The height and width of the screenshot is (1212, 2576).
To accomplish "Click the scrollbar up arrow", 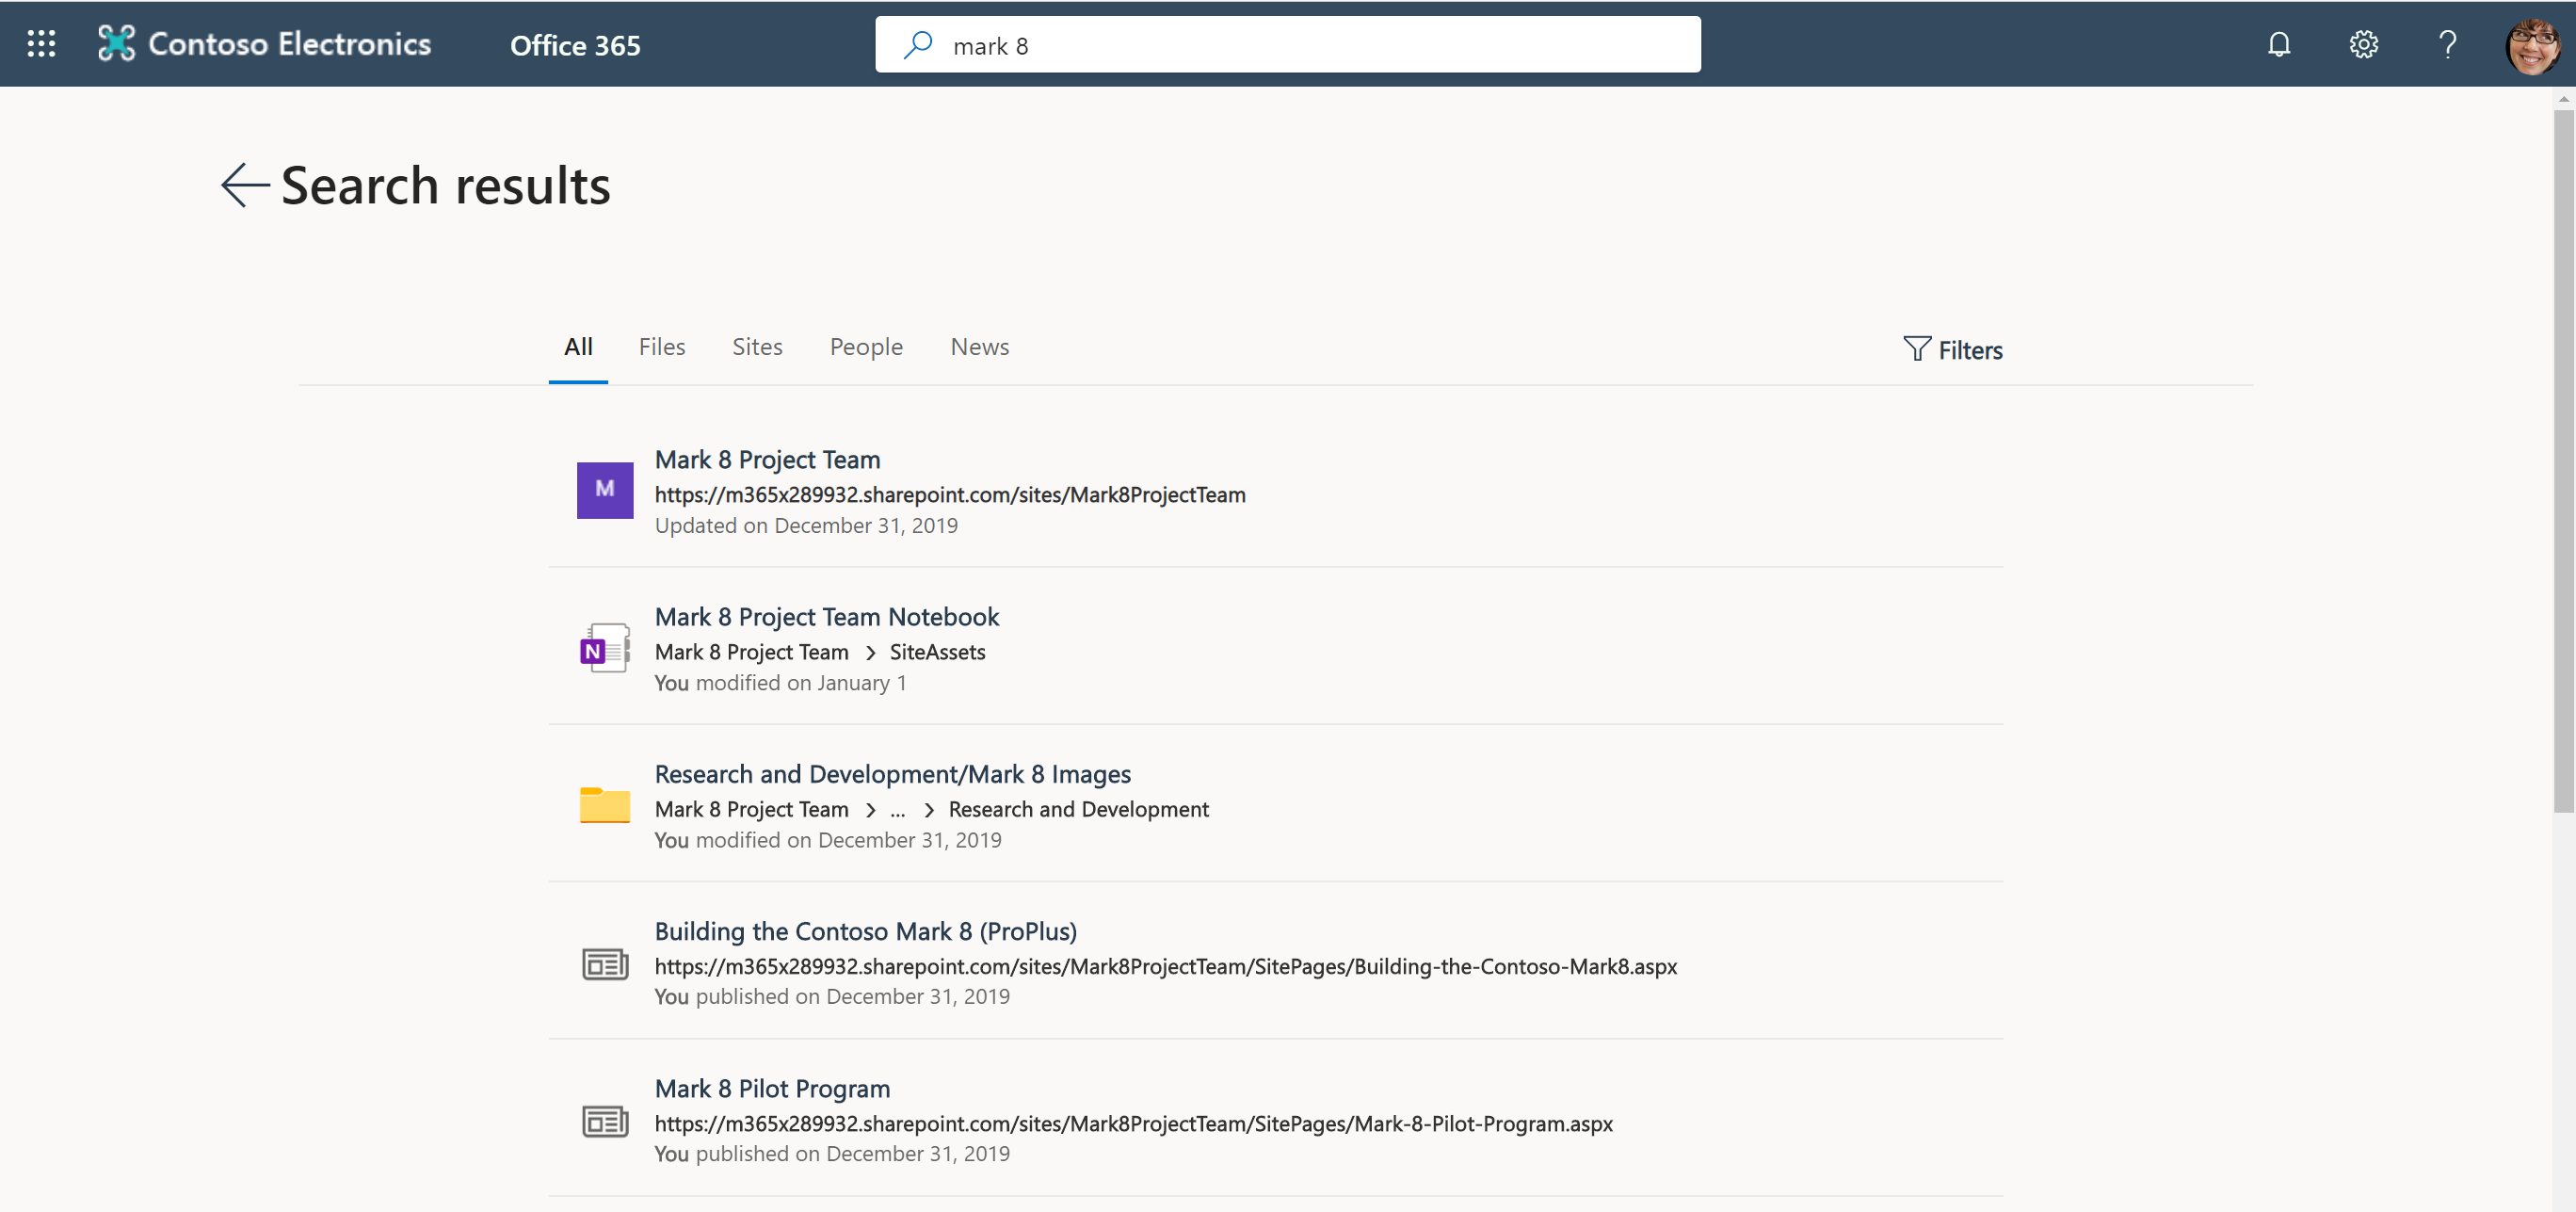I will 2563,98.
